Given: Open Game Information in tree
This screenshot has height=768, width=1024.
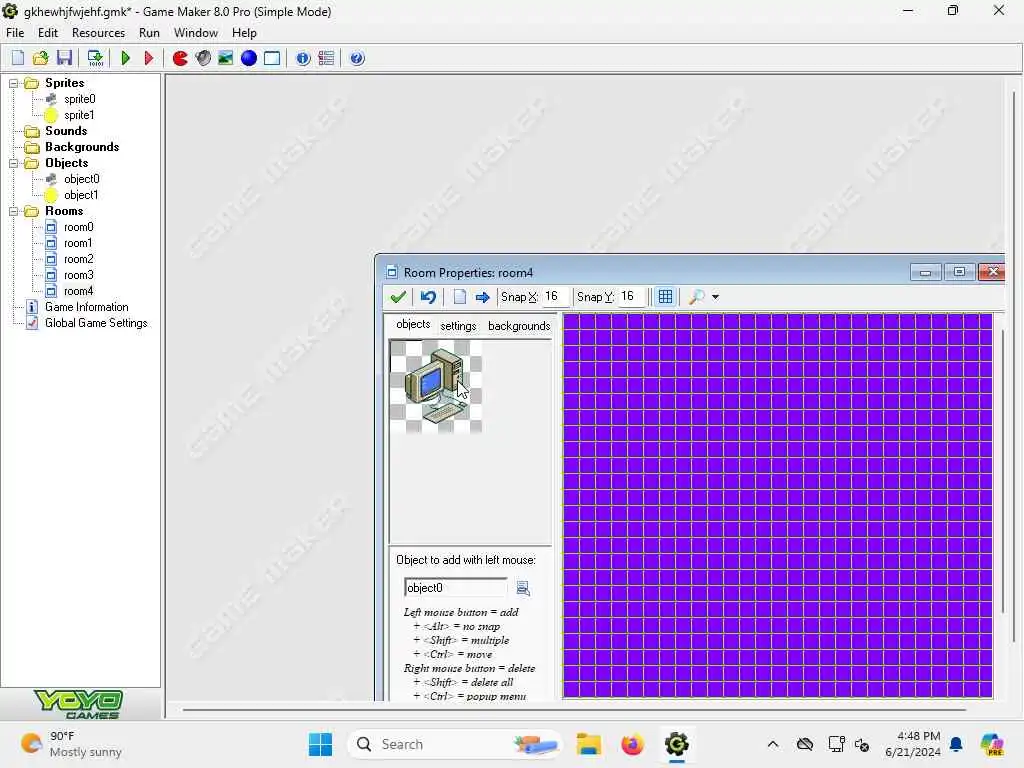Looking at the screenshot, I should (86, 307).
